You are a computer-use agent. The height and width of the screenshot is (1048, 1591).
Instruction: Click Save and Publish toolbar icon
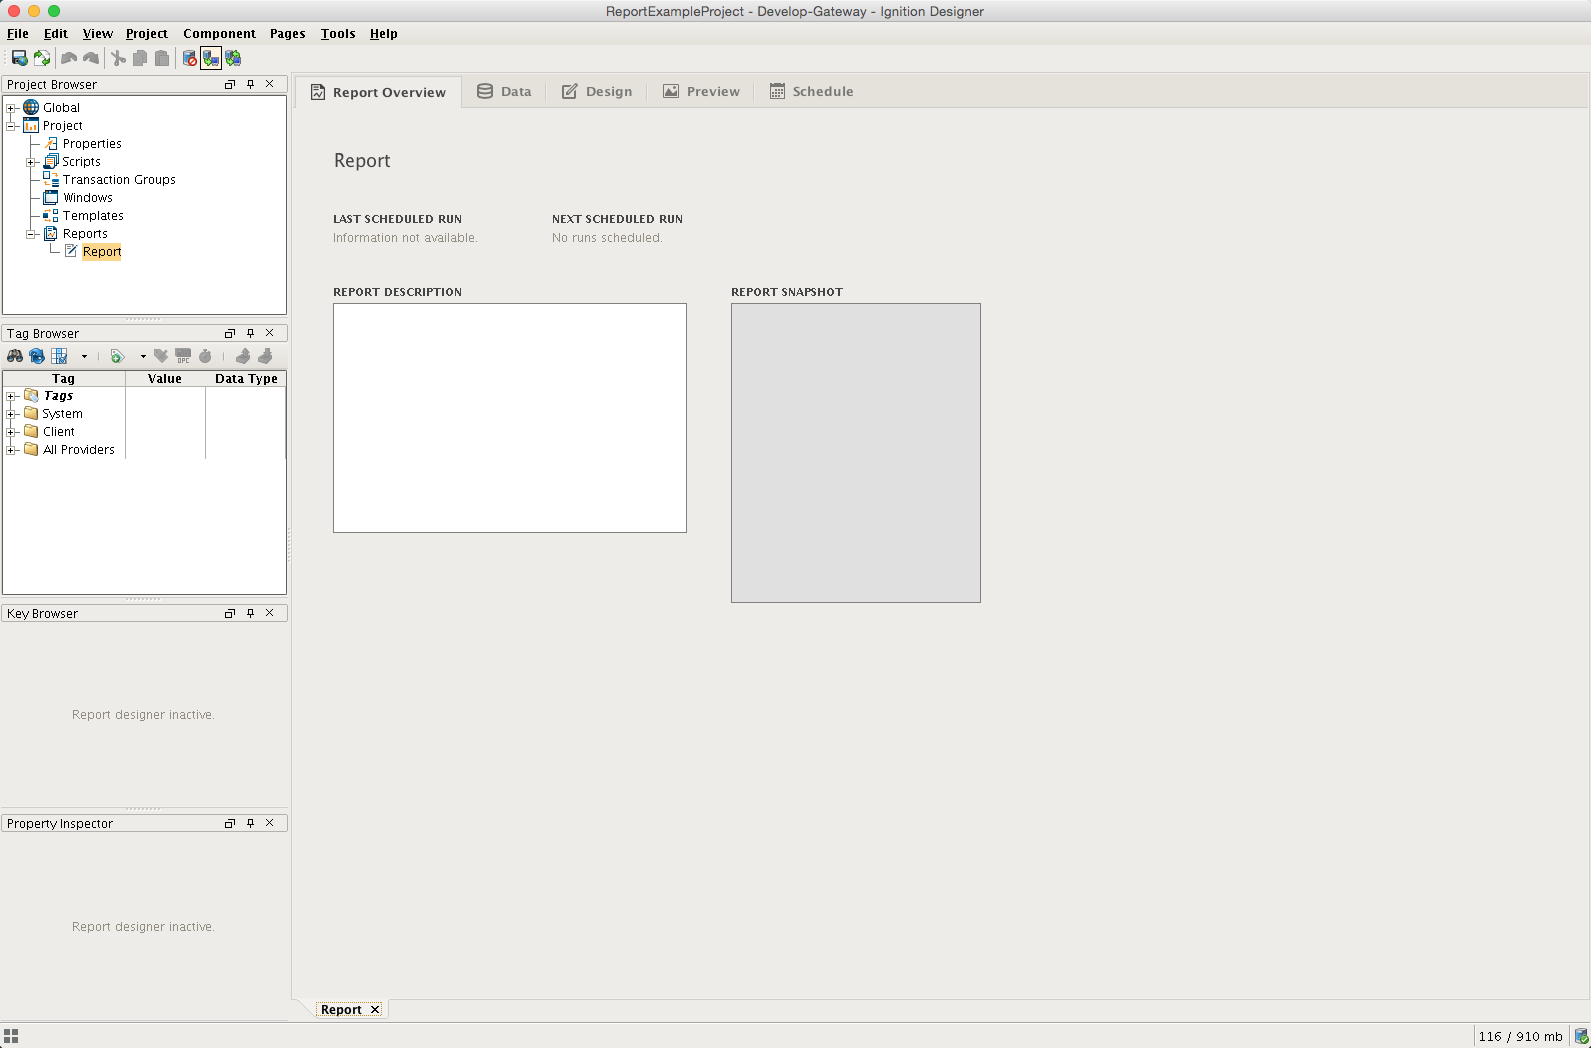click(x=19, y=58)
